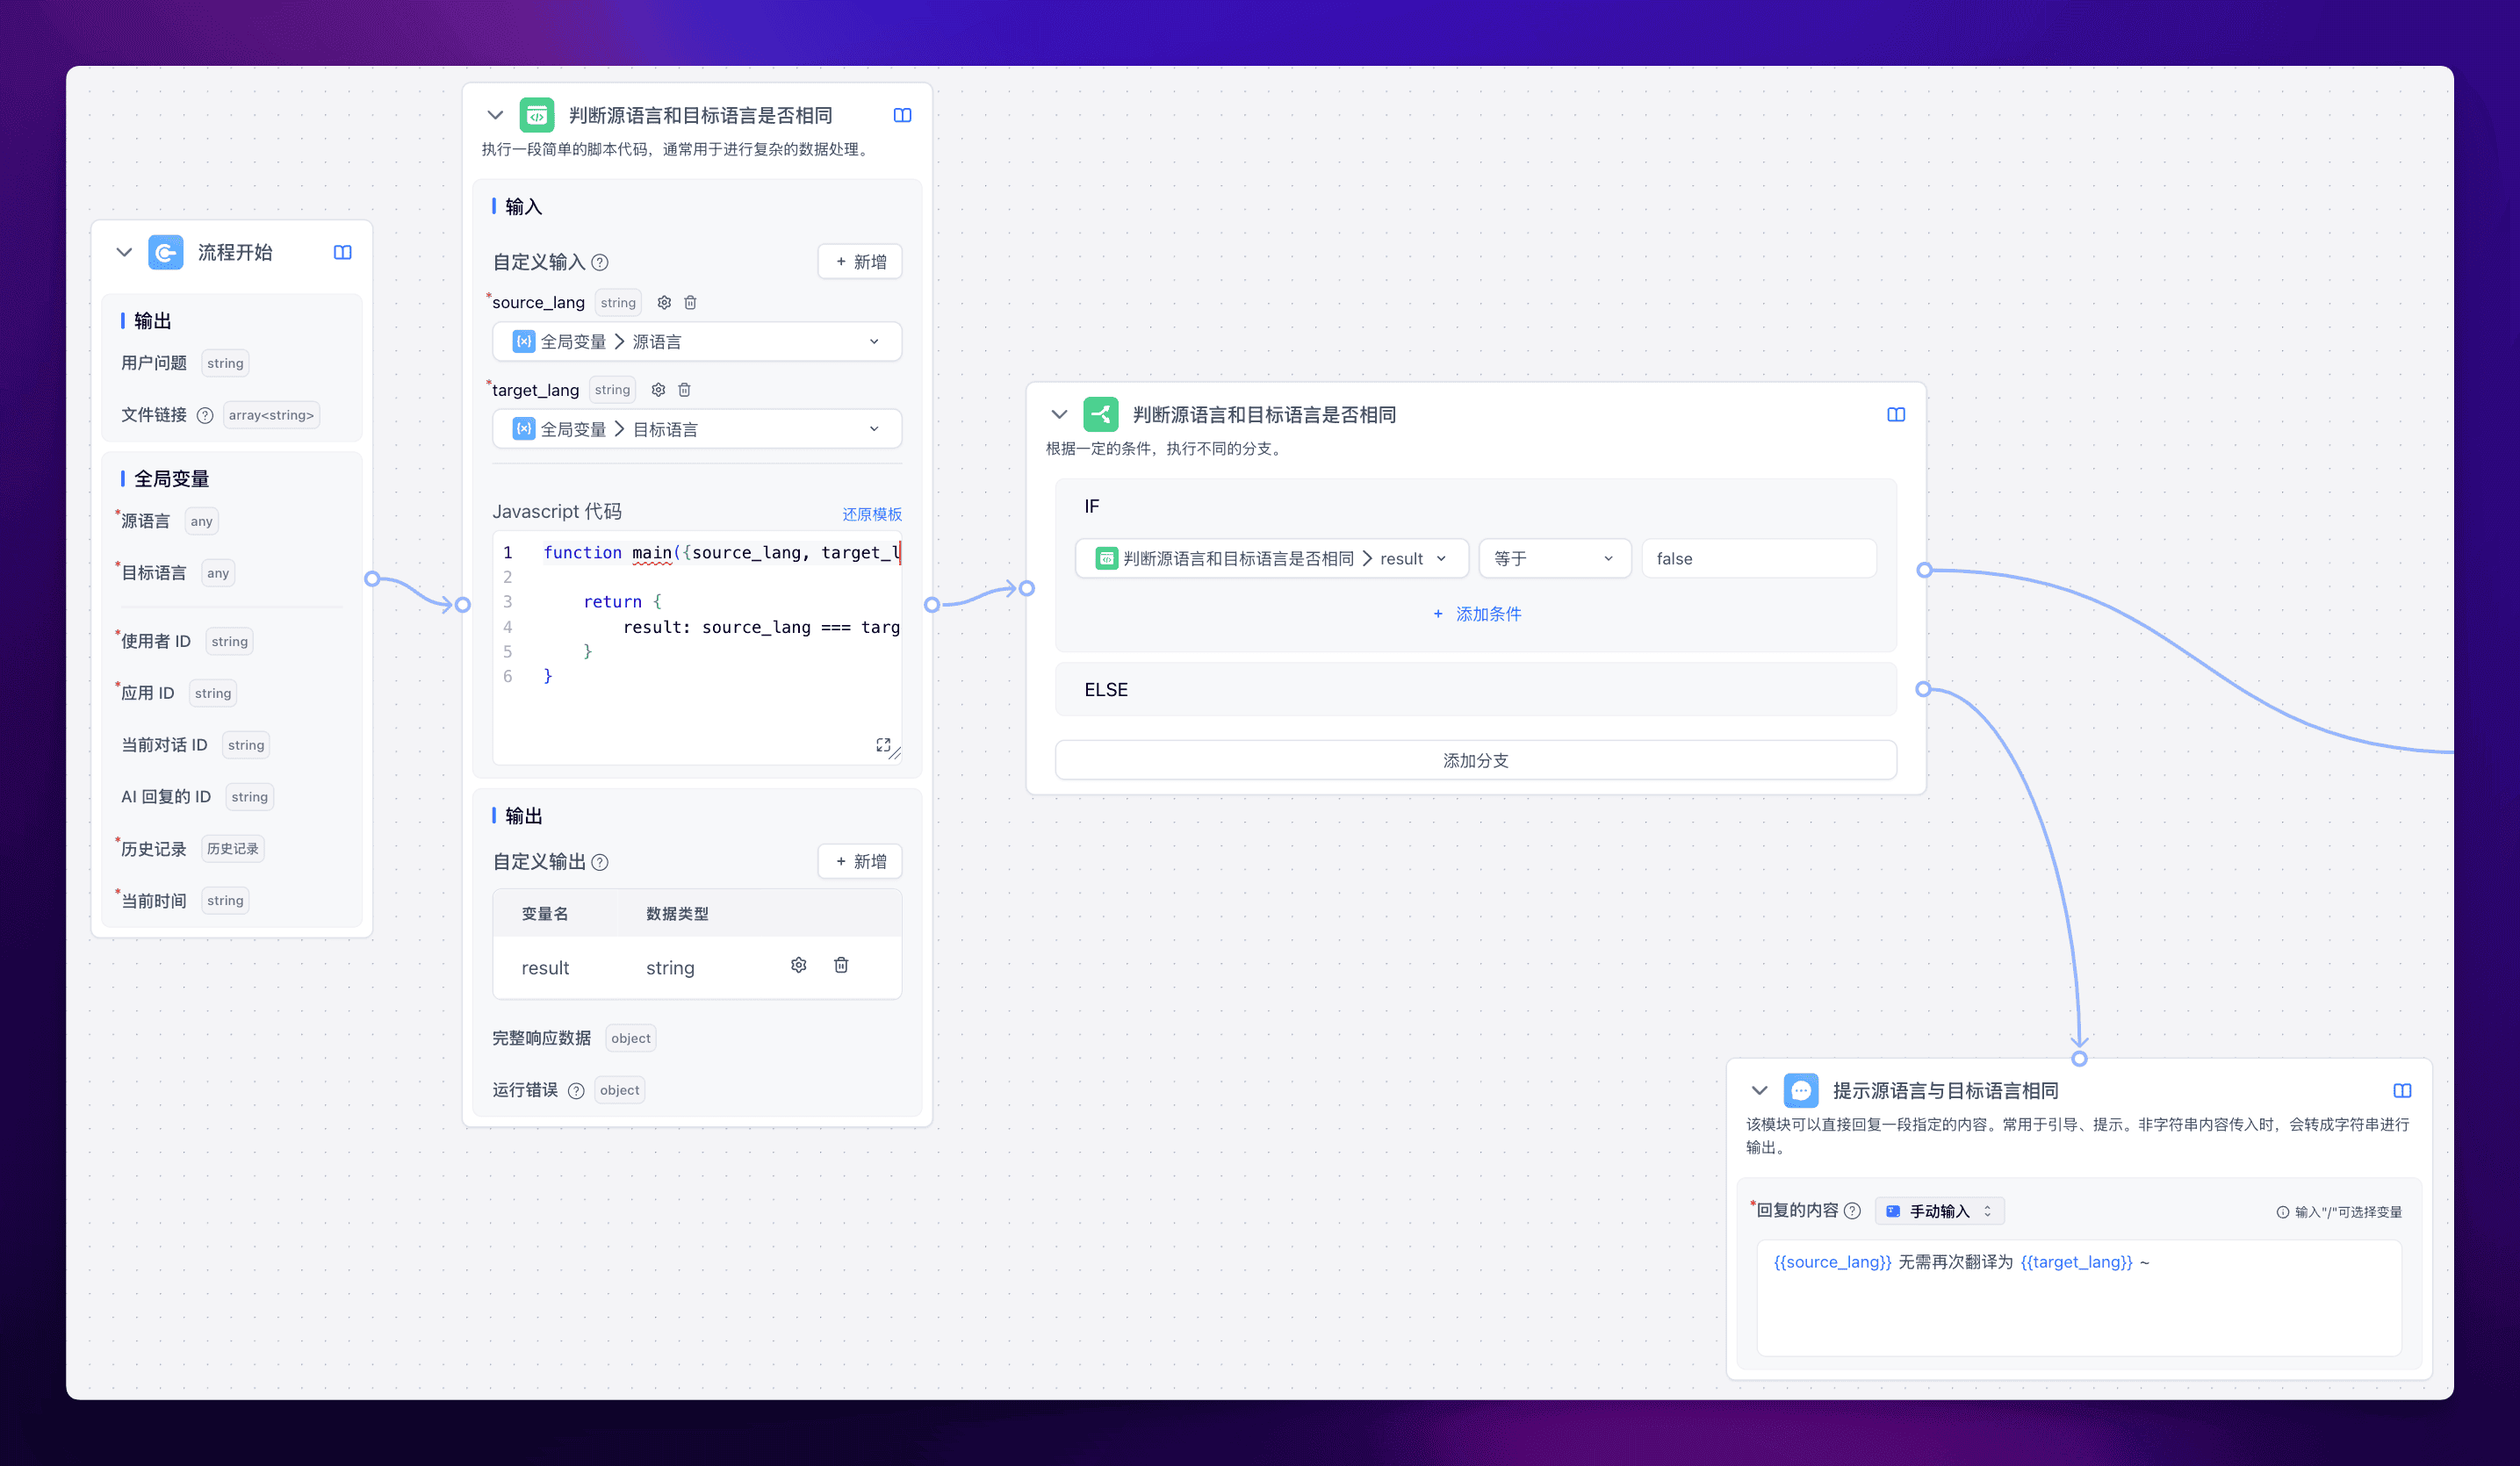The height and width of the screenshot is (1466, 2520).
Task: Click the help icon next to 文件链接
Action: (x=205, y=415)
